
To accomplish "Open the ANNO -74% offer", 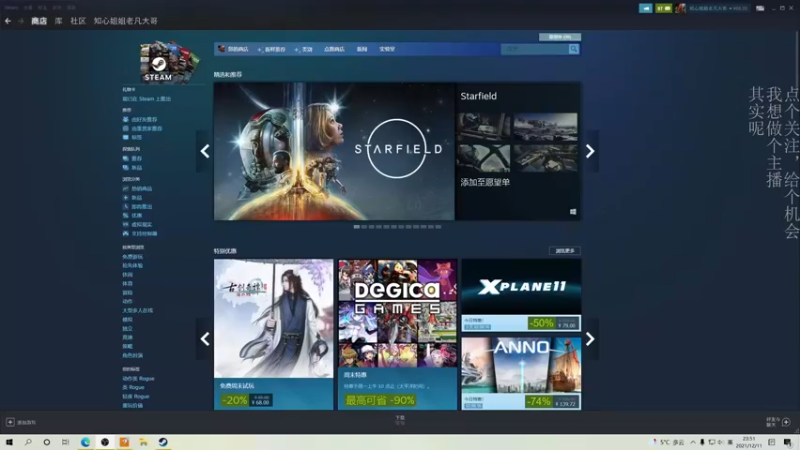I will point(521,373).
